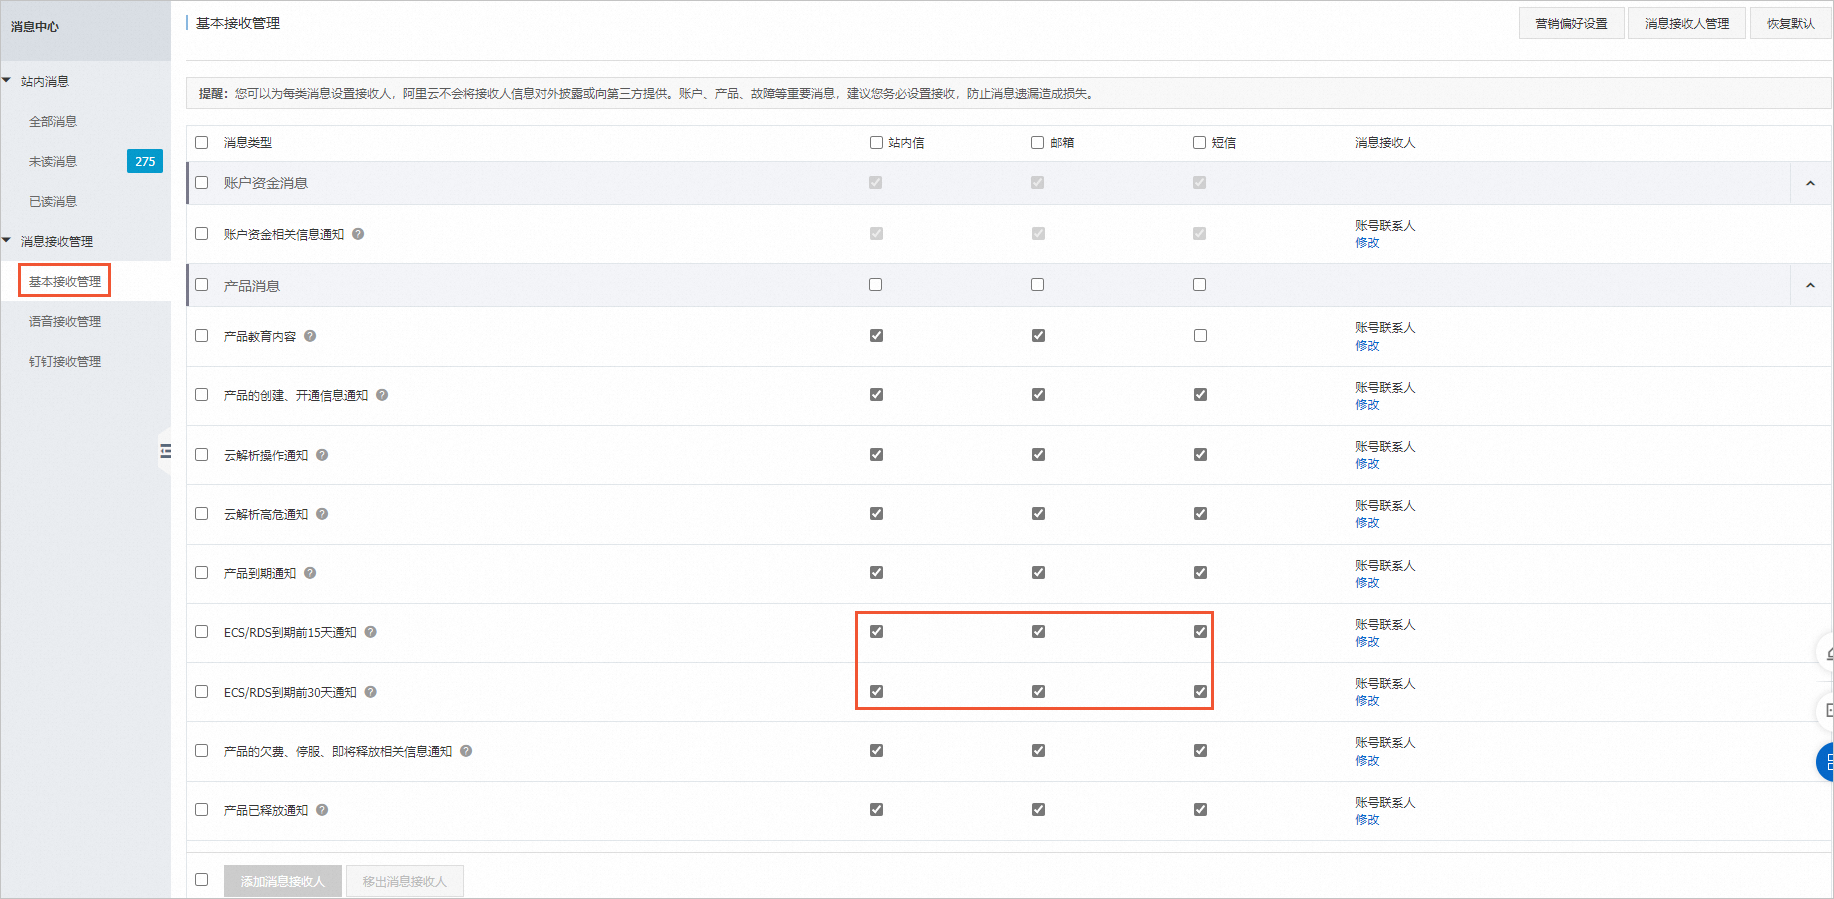1834x899 pixels.
Task: Click the 恢复默认 button
Action: [1791, 23]
